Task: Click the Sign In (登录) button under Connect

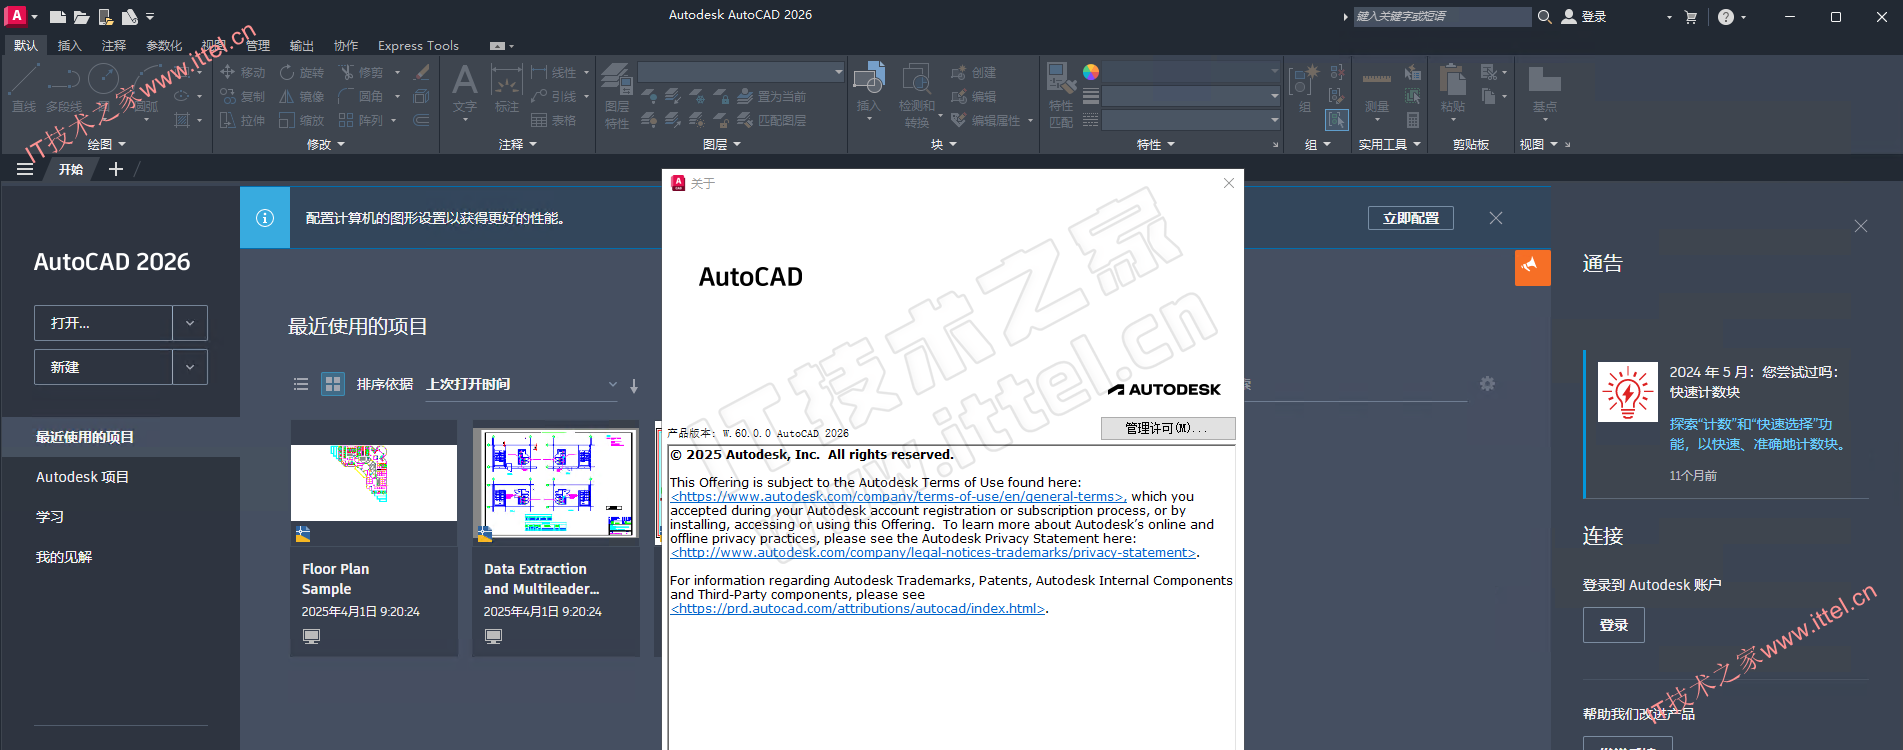Action: point(1614,625)
